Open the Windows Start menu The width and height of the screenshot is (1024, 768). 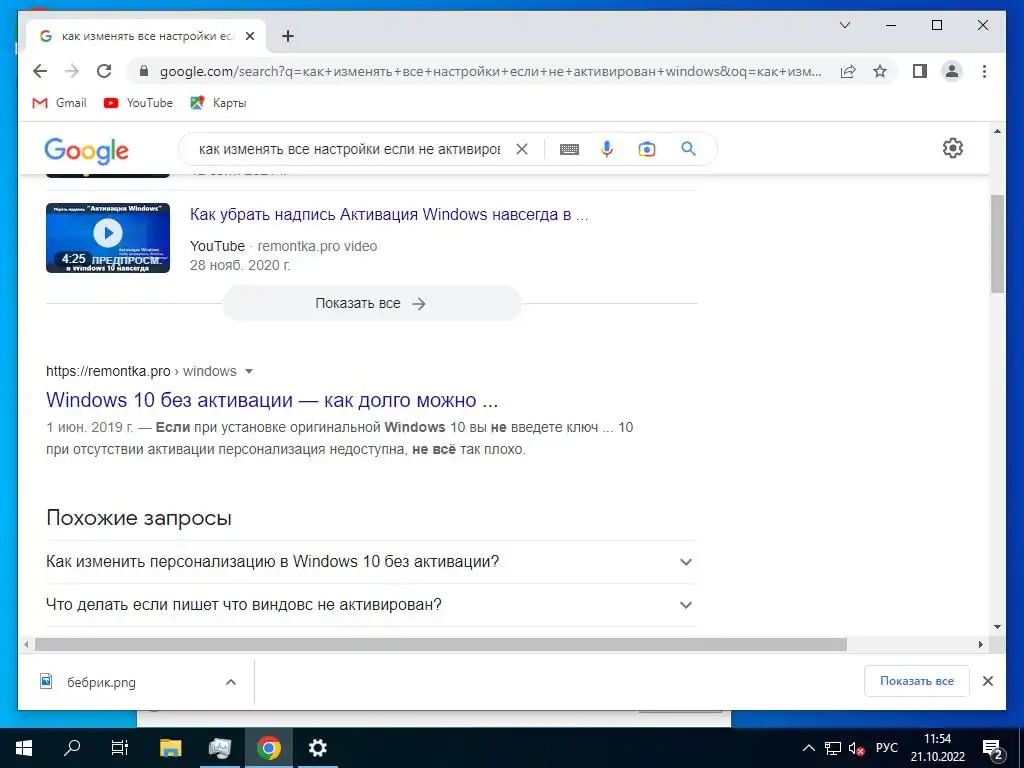(x=24, y=748)
